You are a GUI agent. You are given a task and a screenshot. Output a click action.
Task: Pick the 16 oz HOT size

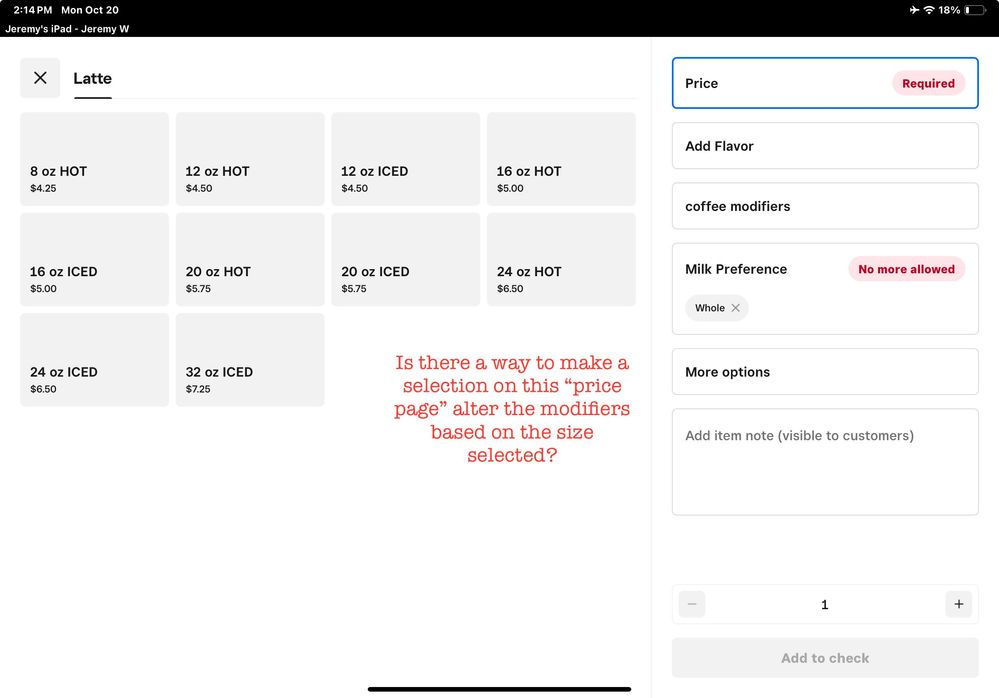pos(561,159)
